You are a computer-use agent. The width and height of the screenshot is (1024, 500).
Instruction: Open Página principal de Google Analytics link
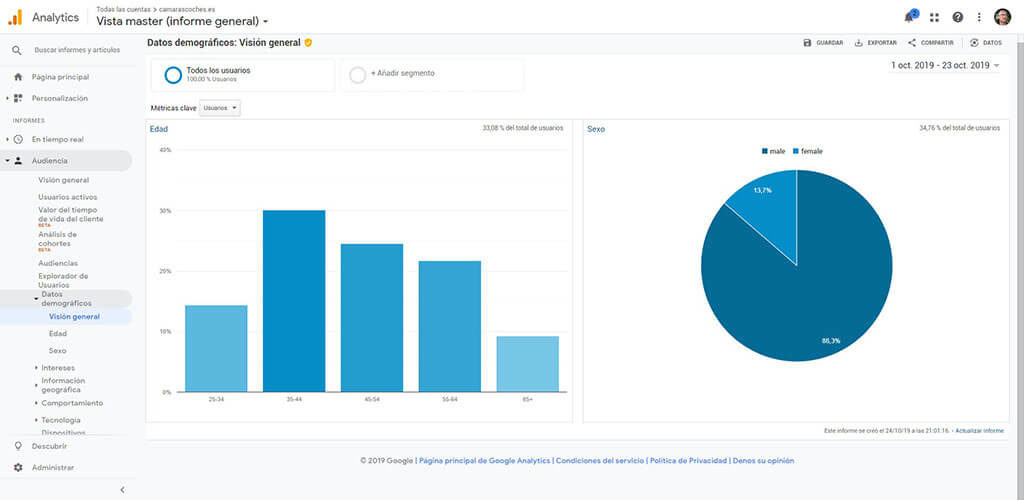point(485,461)
